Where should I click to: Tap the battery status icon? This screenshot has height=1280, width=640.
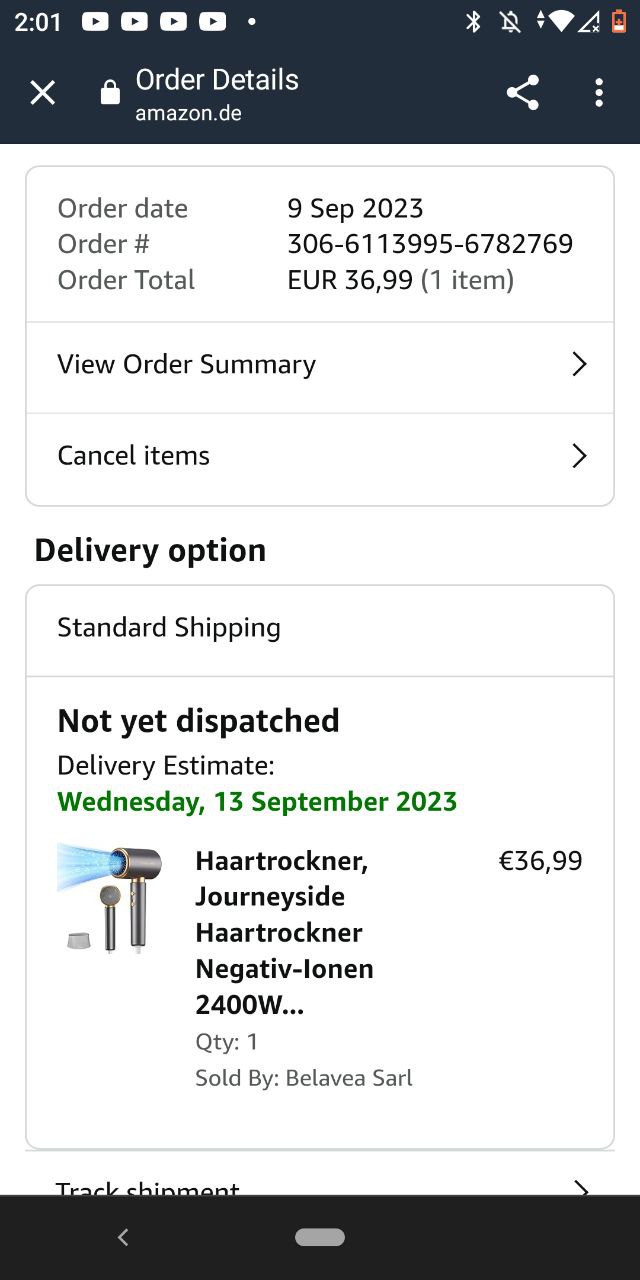619,22
